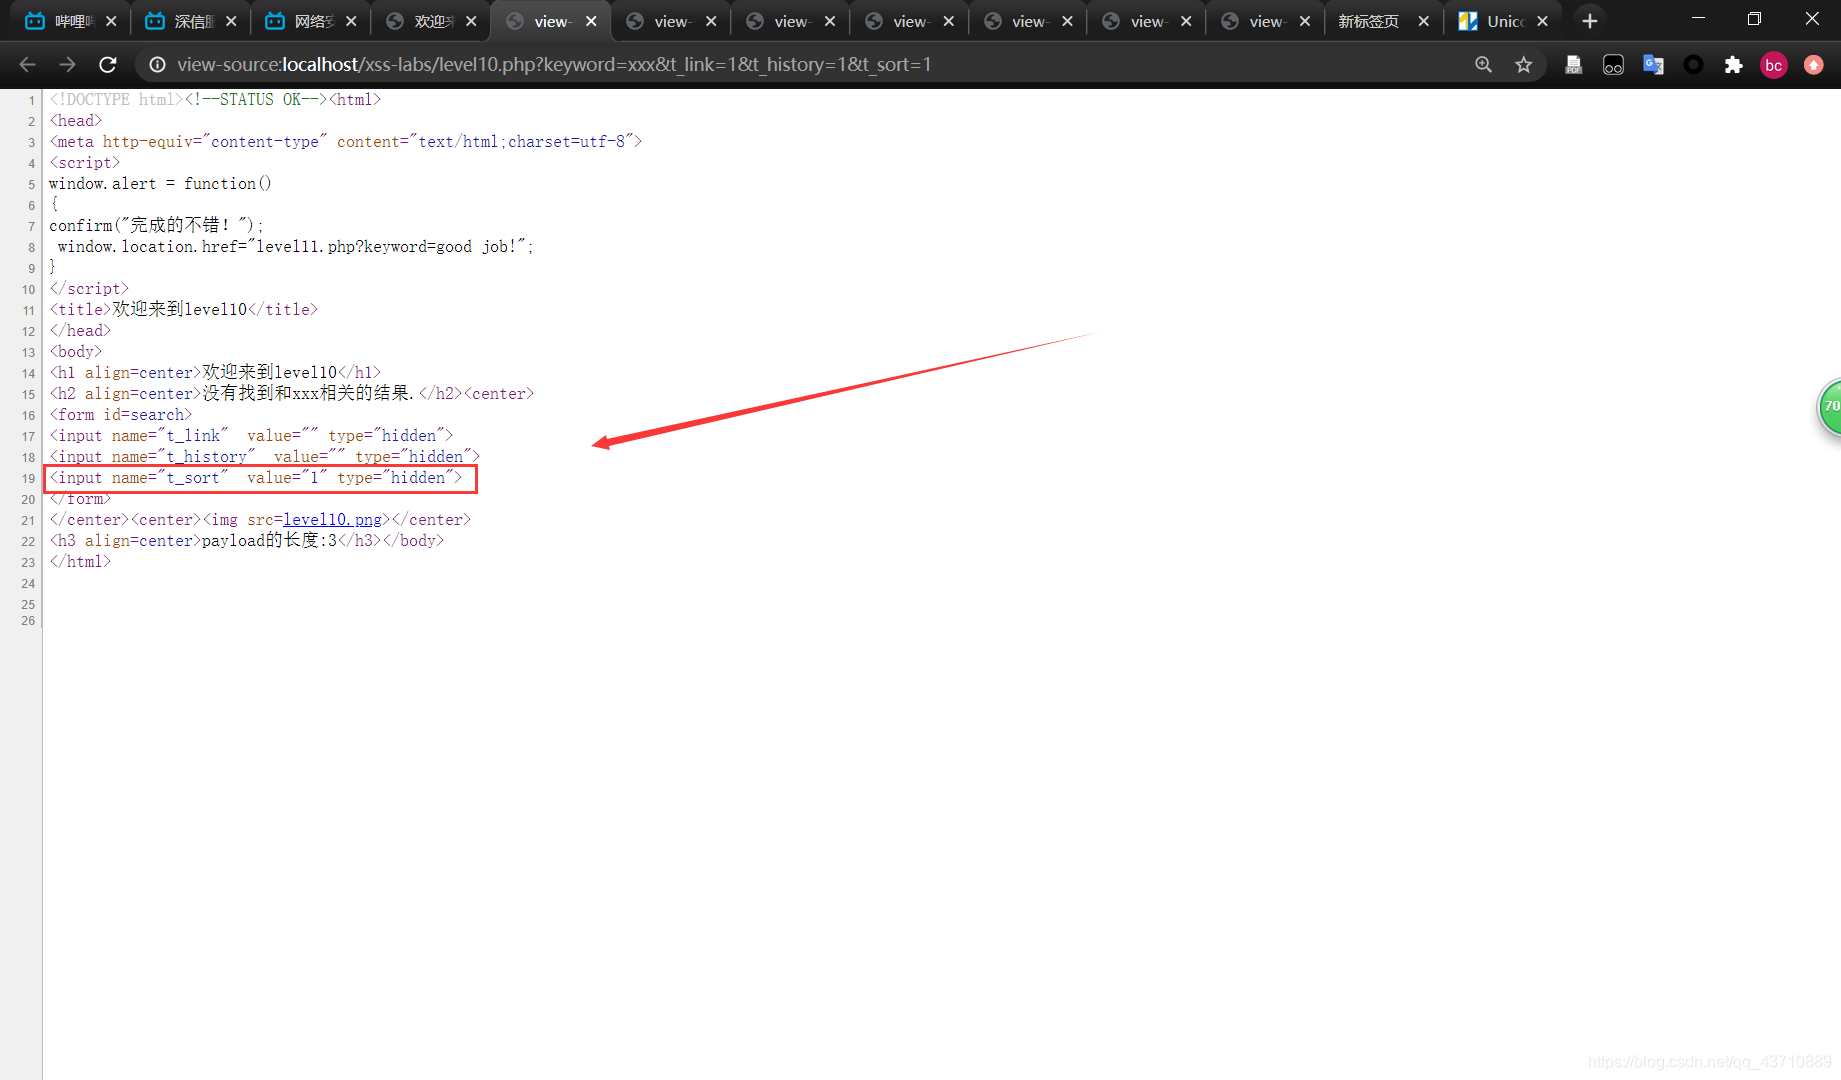This screenshot has height=1080, width=1841.
Task: Close the Unicode tab
Action: point(1542,21)
